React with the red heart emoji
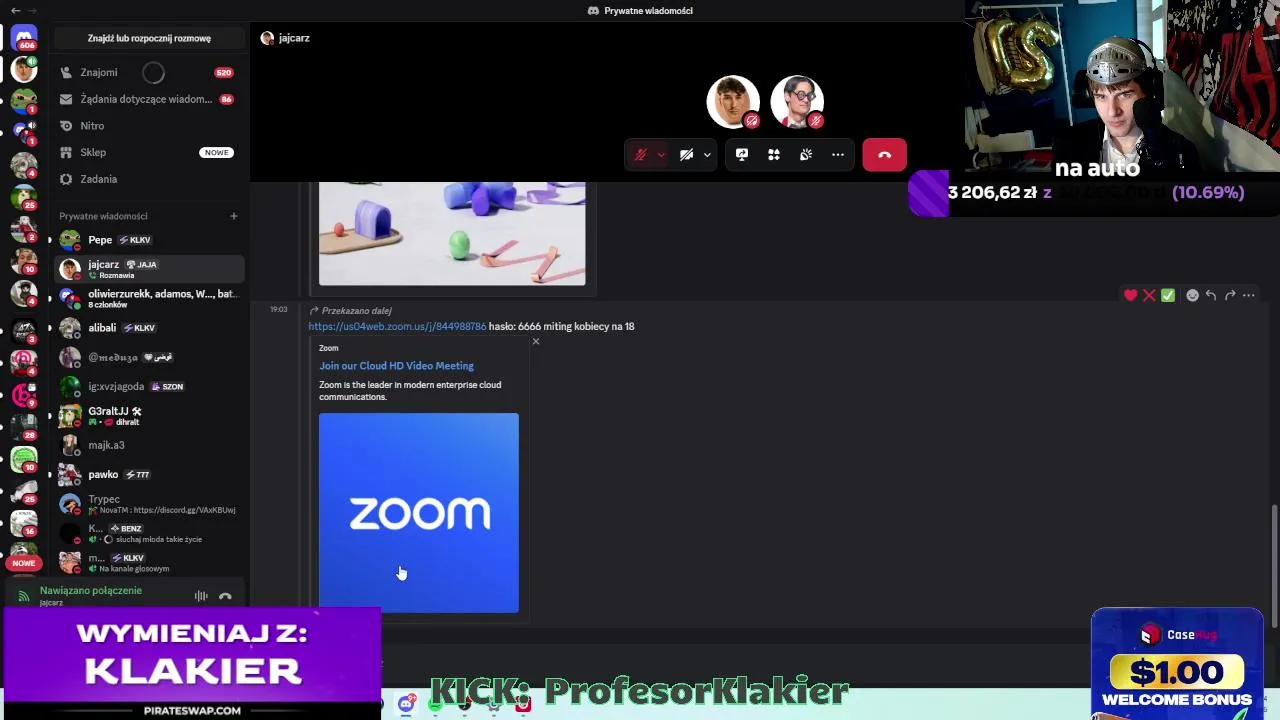Image resolution: width=1280 pixels, height=720 pixels. point(1130,295)
